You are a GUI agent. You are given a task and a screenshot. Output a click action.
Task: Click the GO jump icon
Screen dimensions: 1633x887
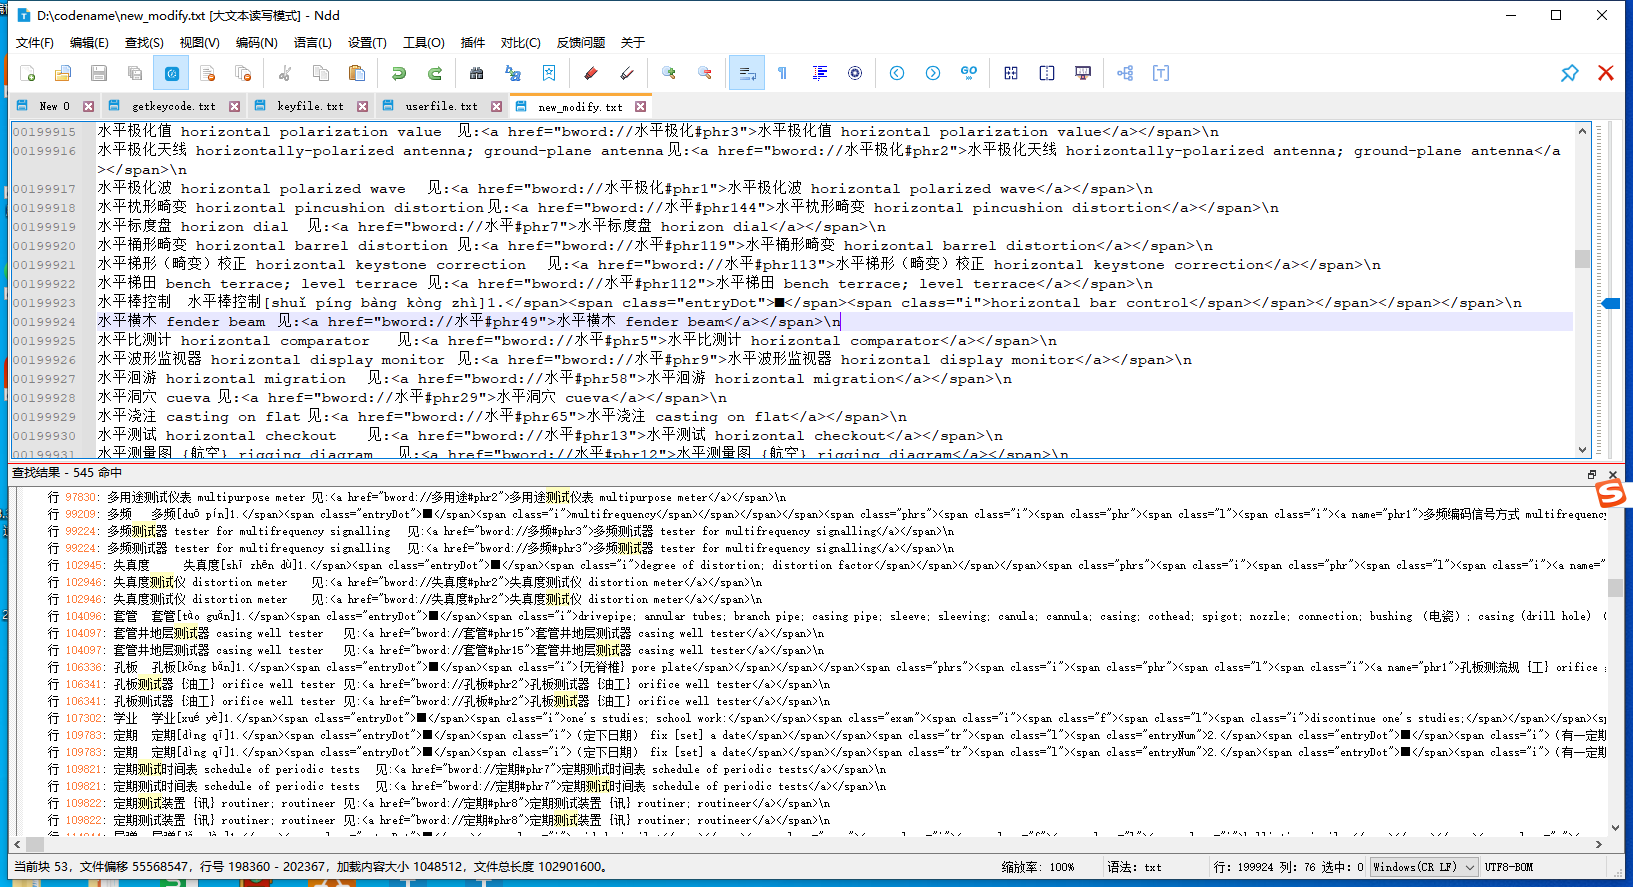pyautogui.click(x=969, y=73)
